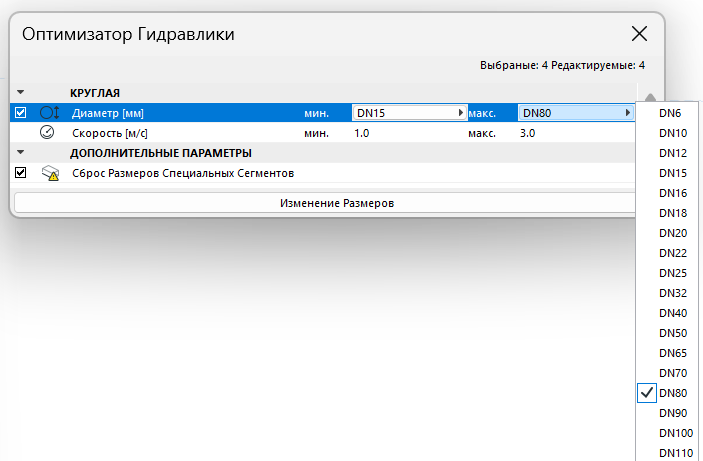Click the Изменение Размеров button

click(325, 203)
